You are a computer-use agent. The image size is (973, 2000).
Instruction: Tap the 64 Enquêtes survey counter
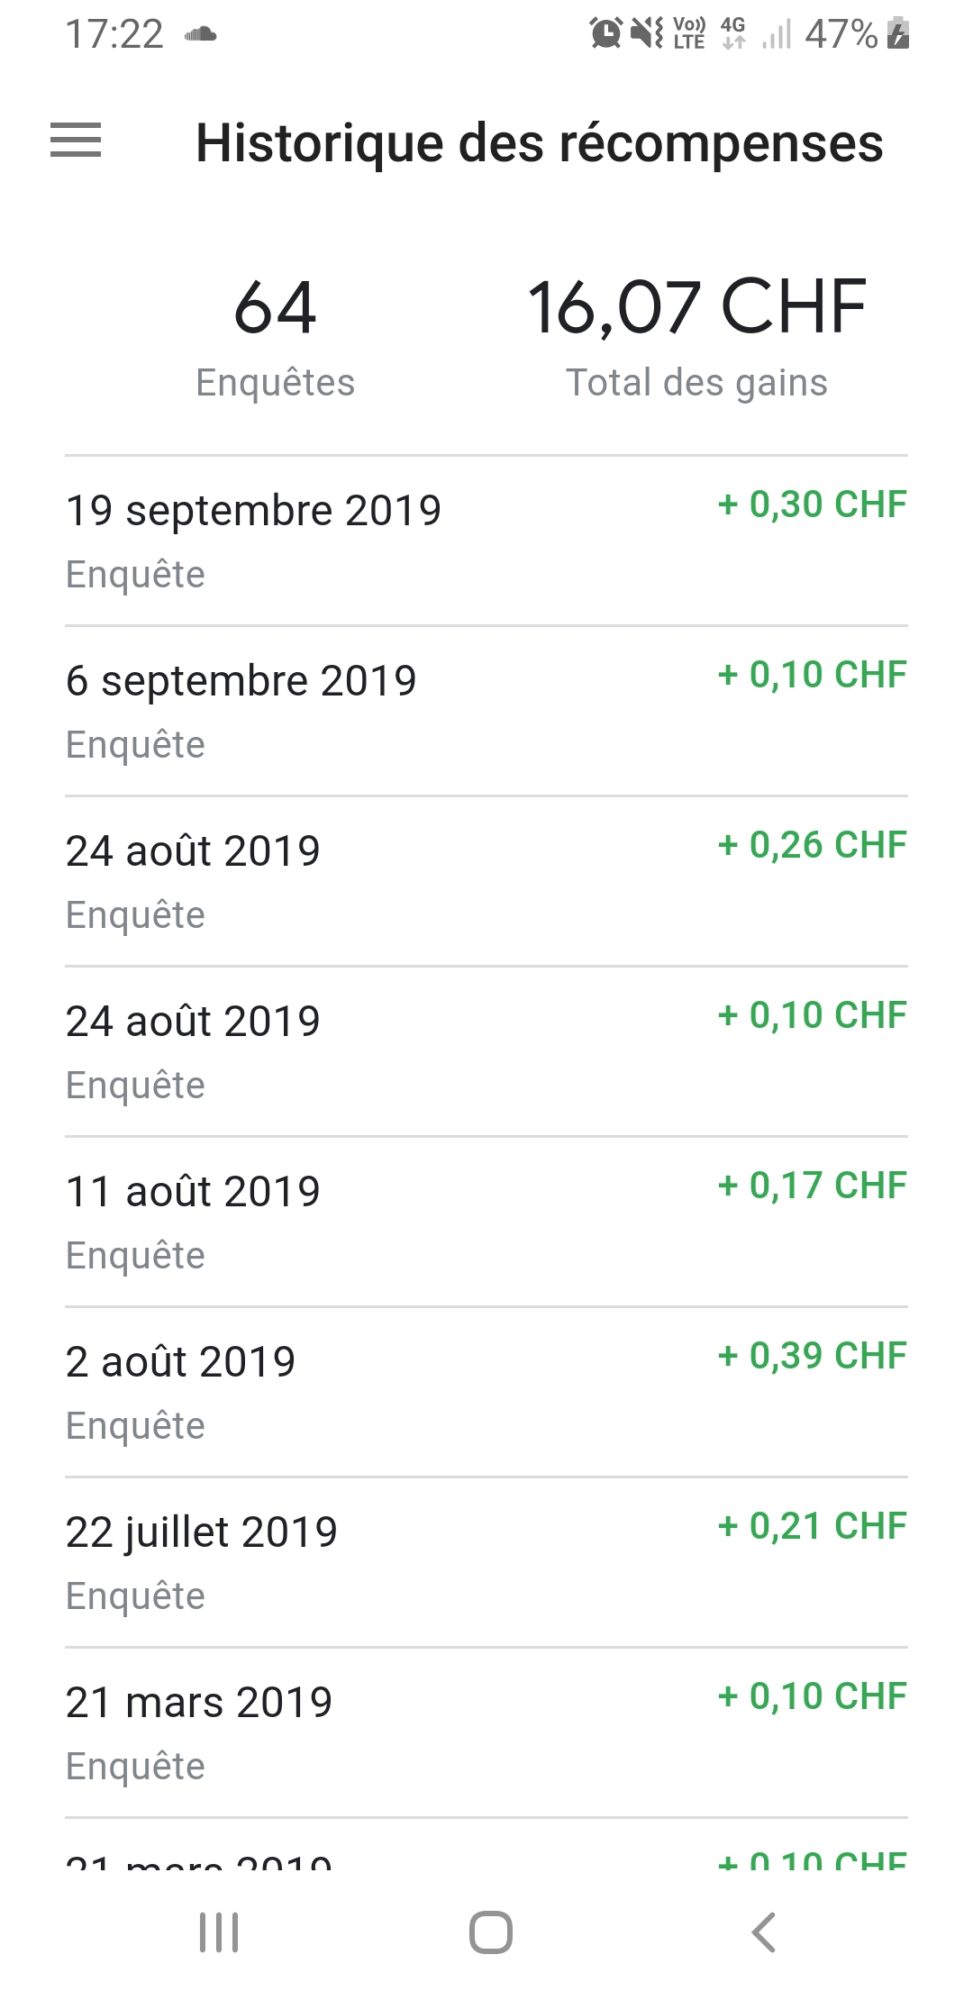click(275, 337)
